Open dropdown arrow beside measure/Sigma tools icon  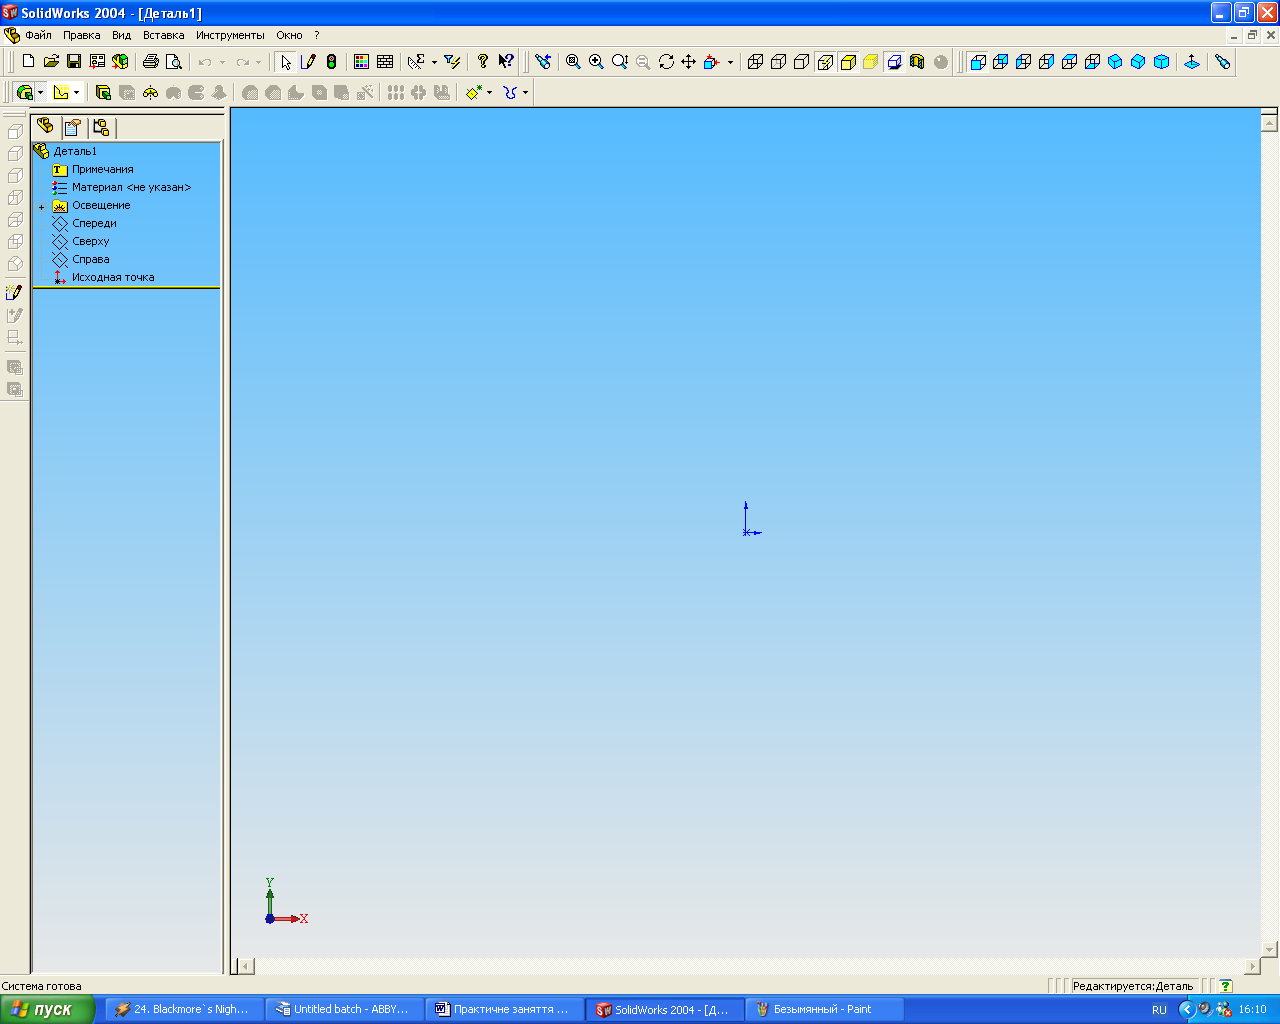tap(434, 62)
